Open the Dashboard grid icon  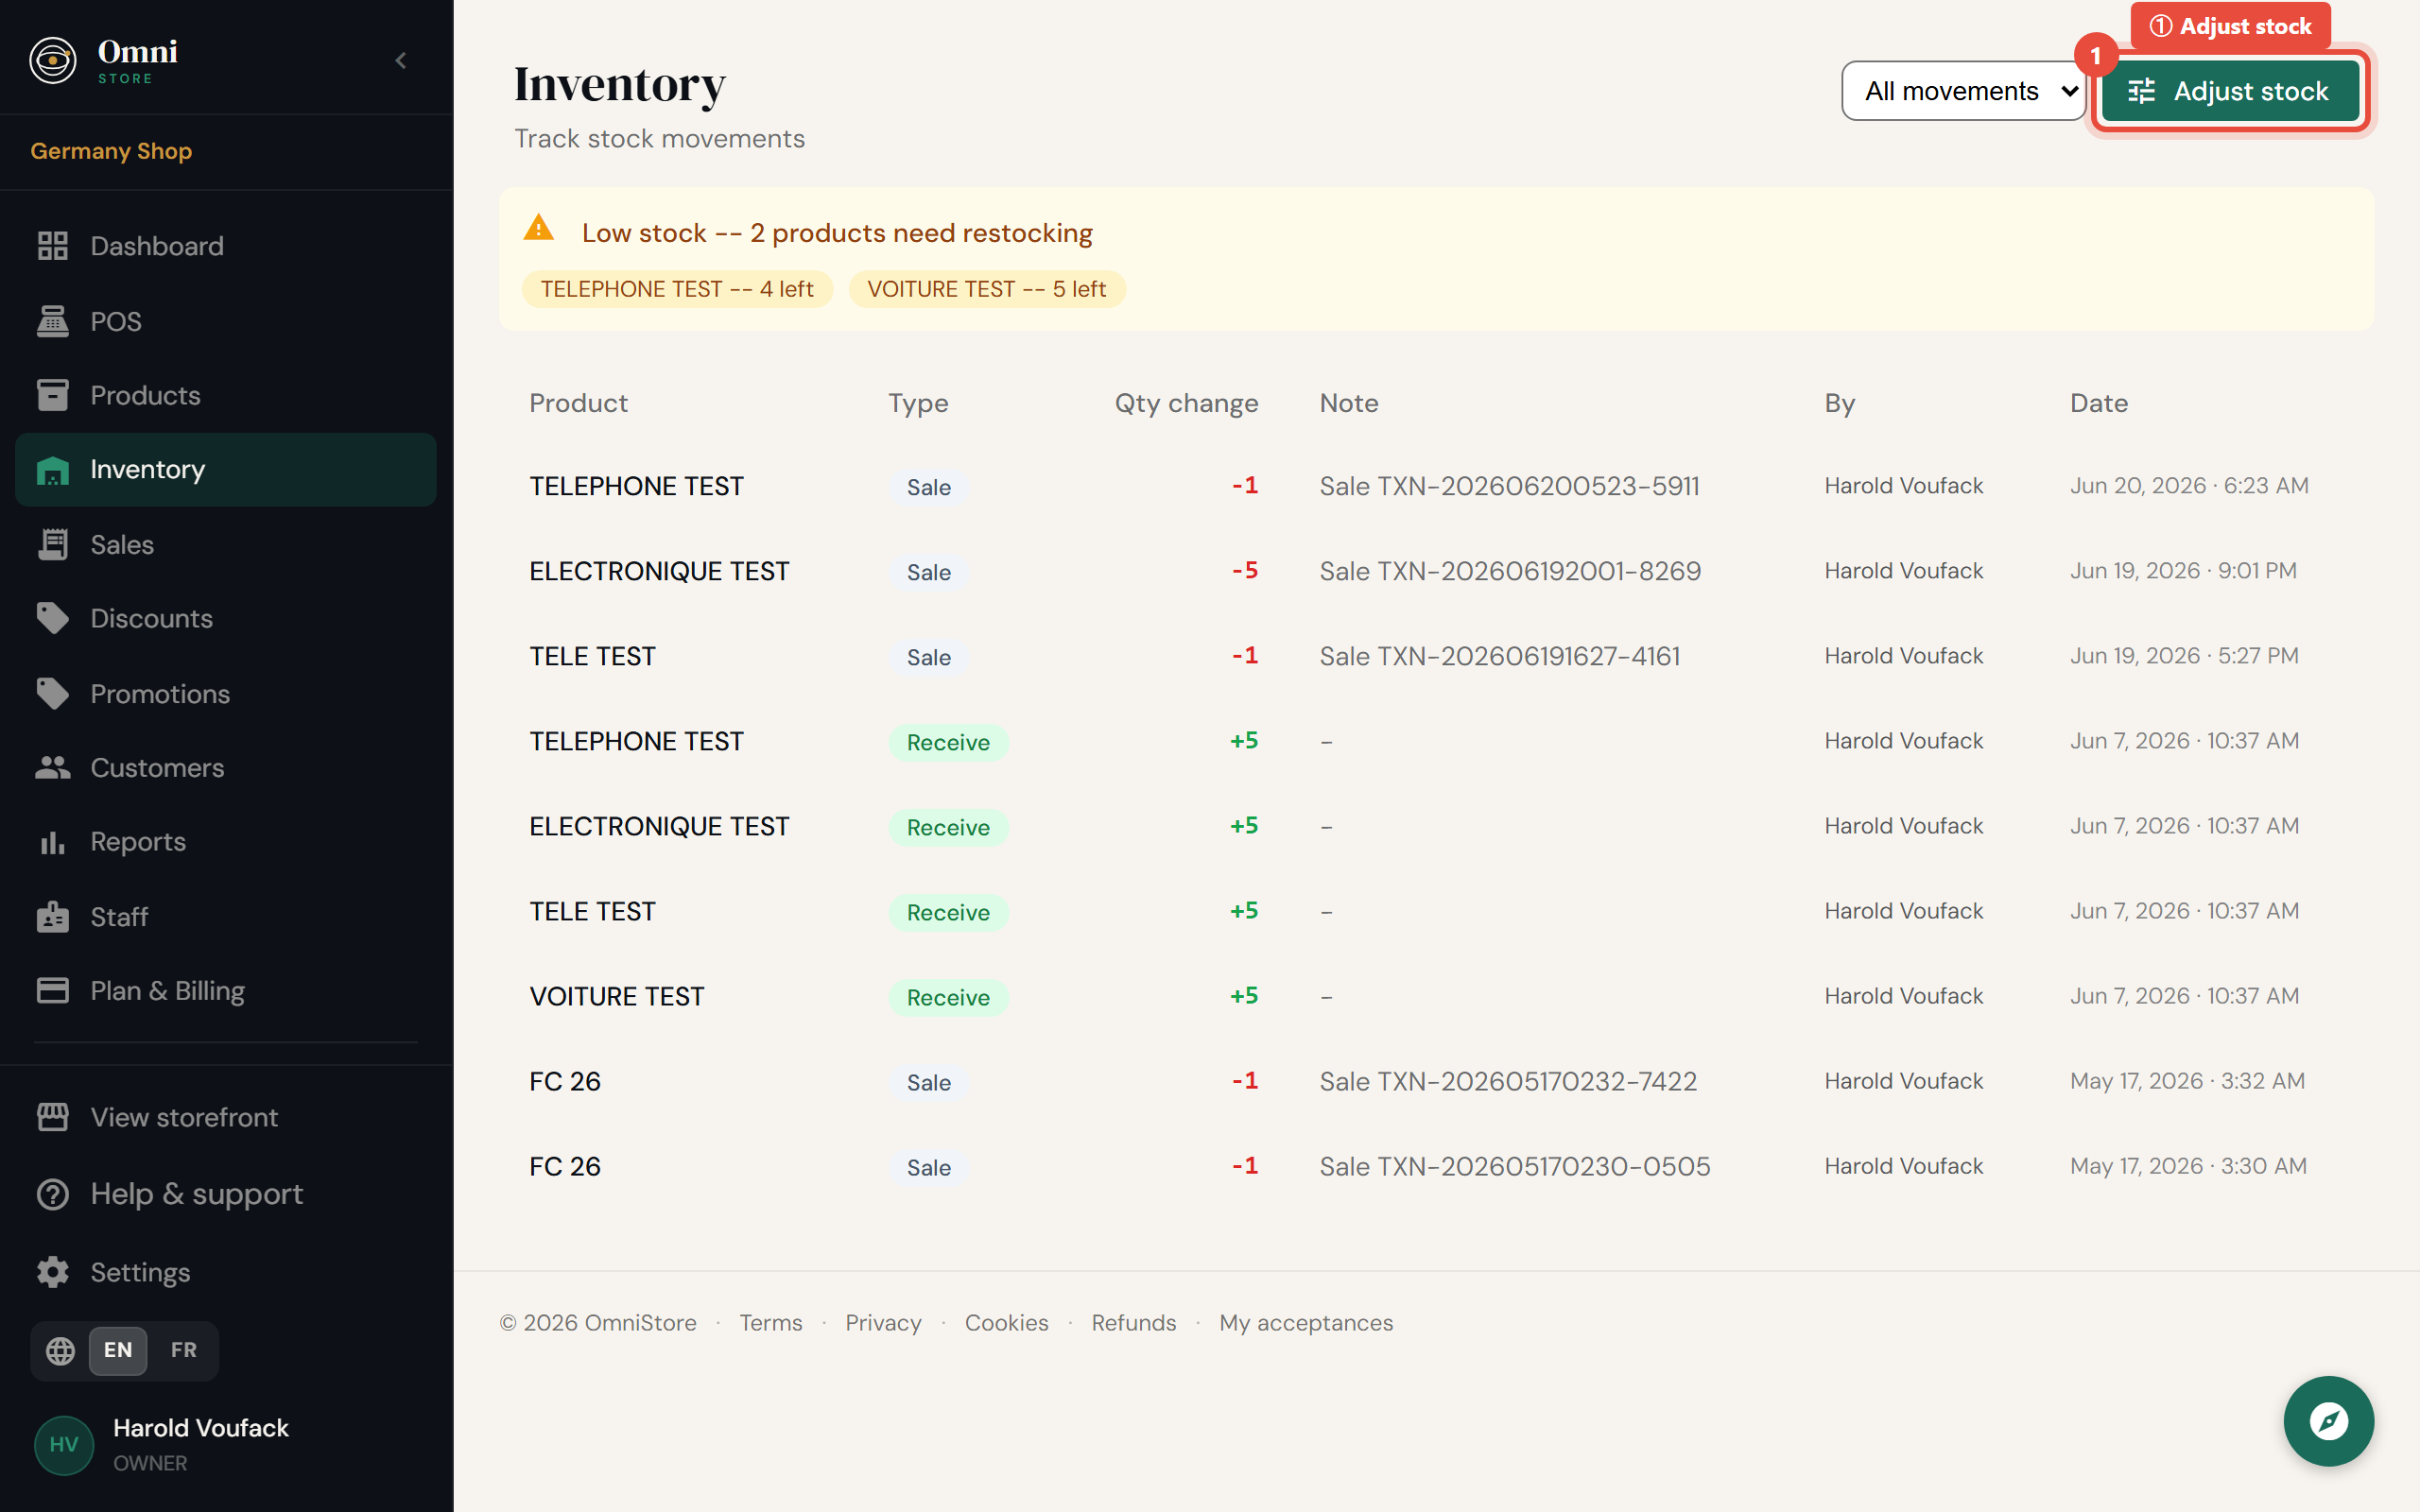pyautogui.click(x=52, y=246)
